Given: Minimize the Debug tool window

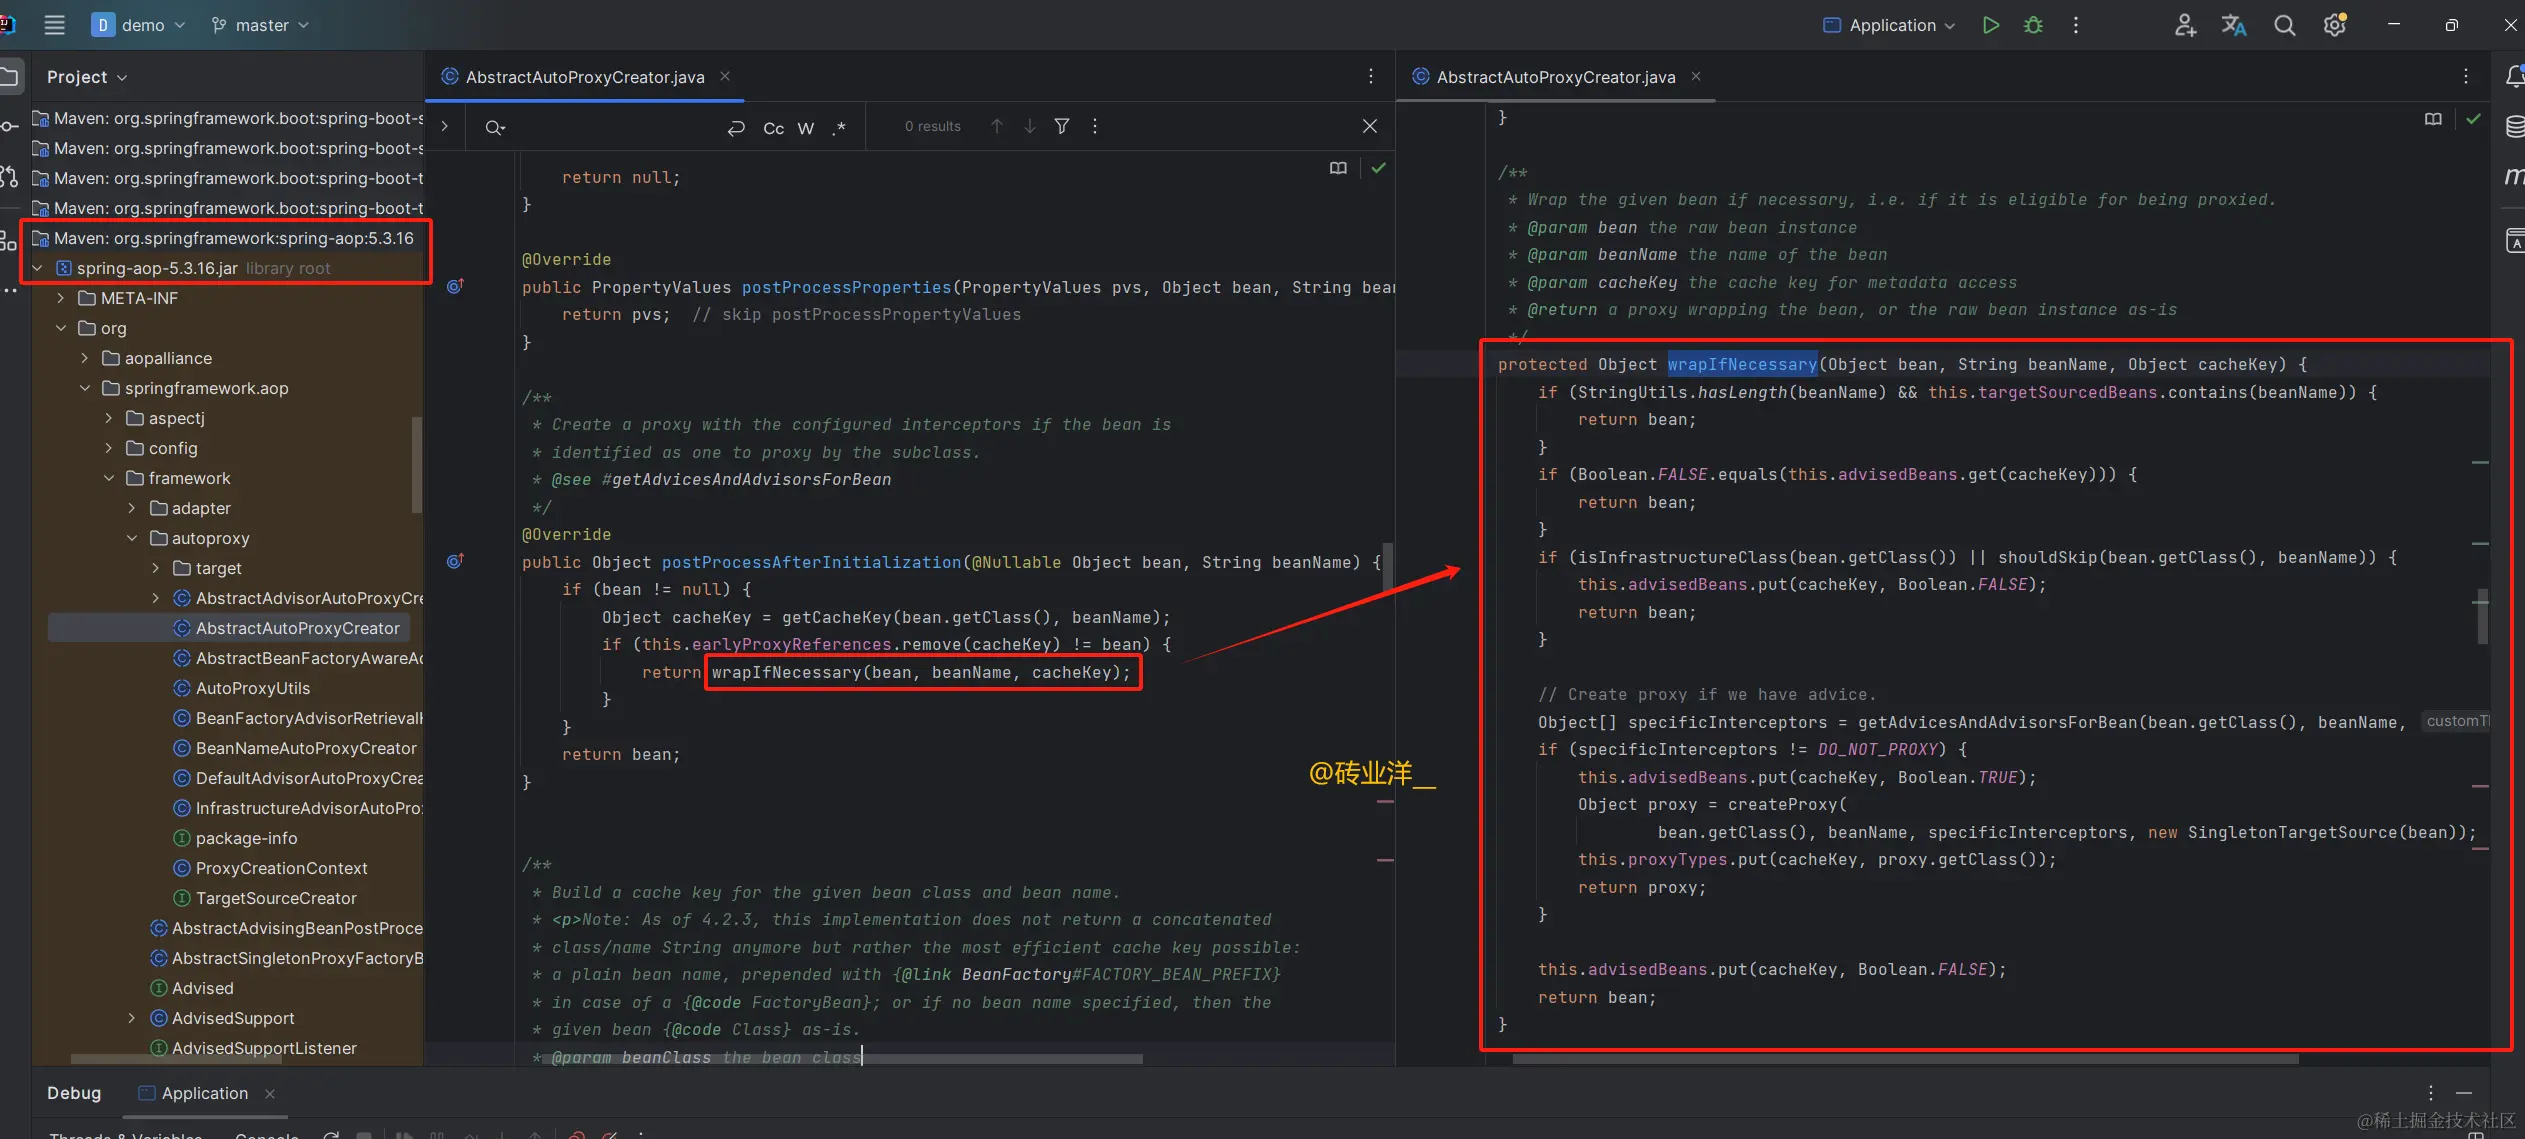Looking at the screenshot, I should [x=2463, y=1093].
